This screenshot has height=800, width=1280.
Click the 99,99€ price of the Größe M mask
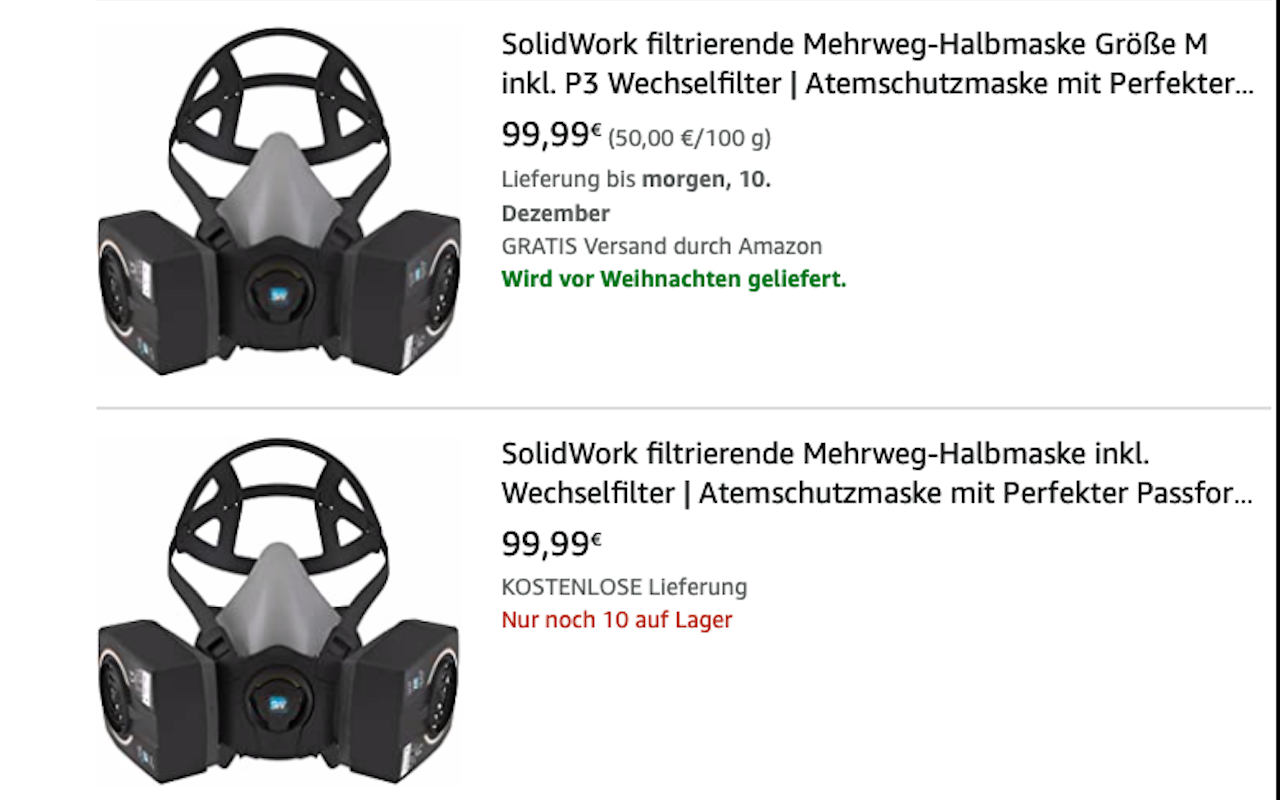point(551,136)
